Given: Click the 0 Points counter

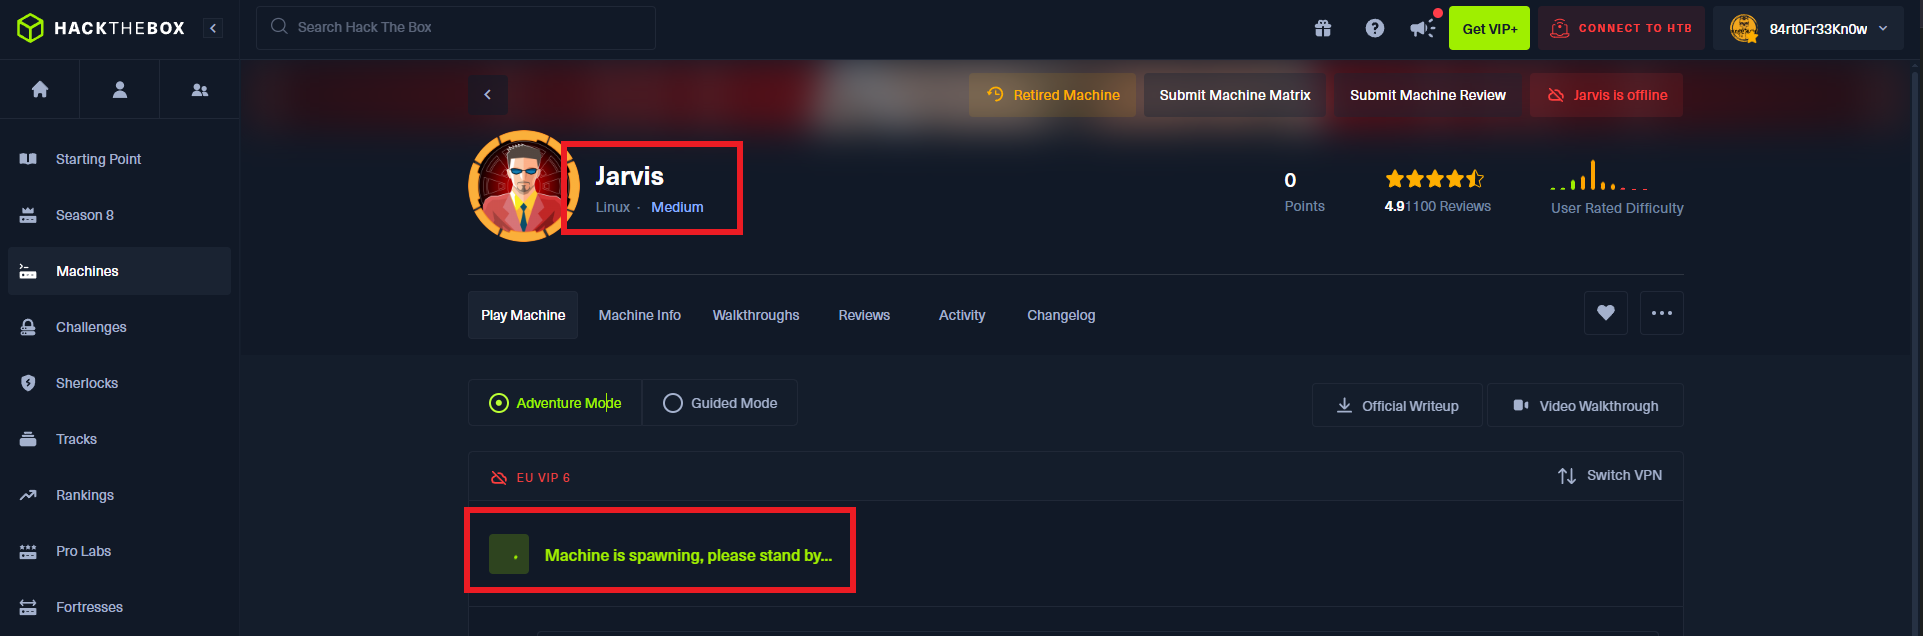Looking at the screenshot, I should click(x=1304, y=192).
